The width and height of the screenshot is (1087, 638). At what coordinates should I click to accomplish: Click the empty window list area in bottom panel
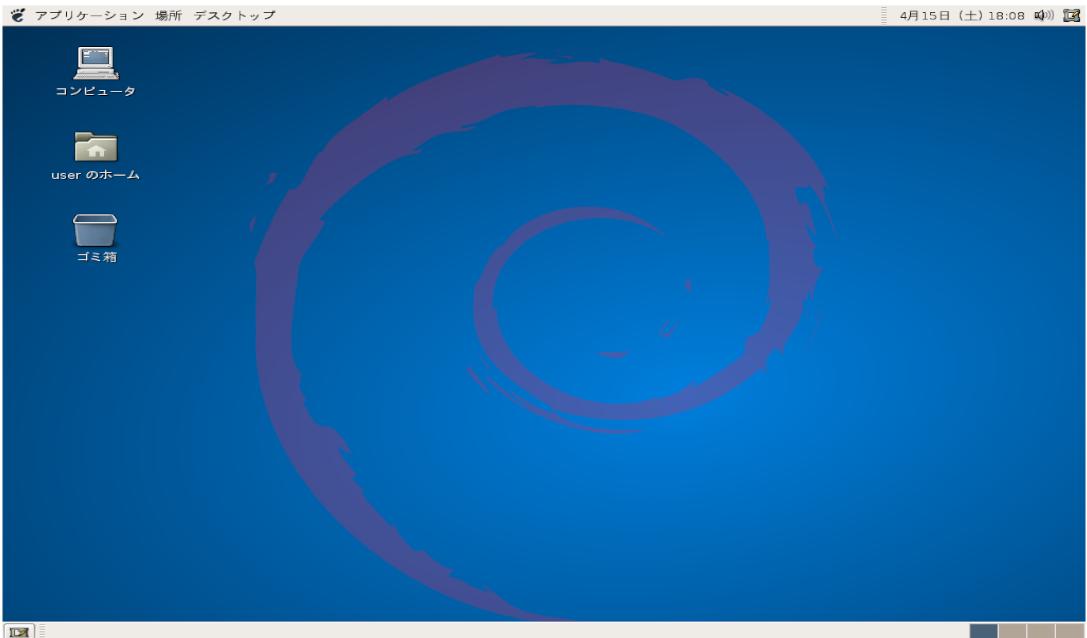click(x=500, y=630)
